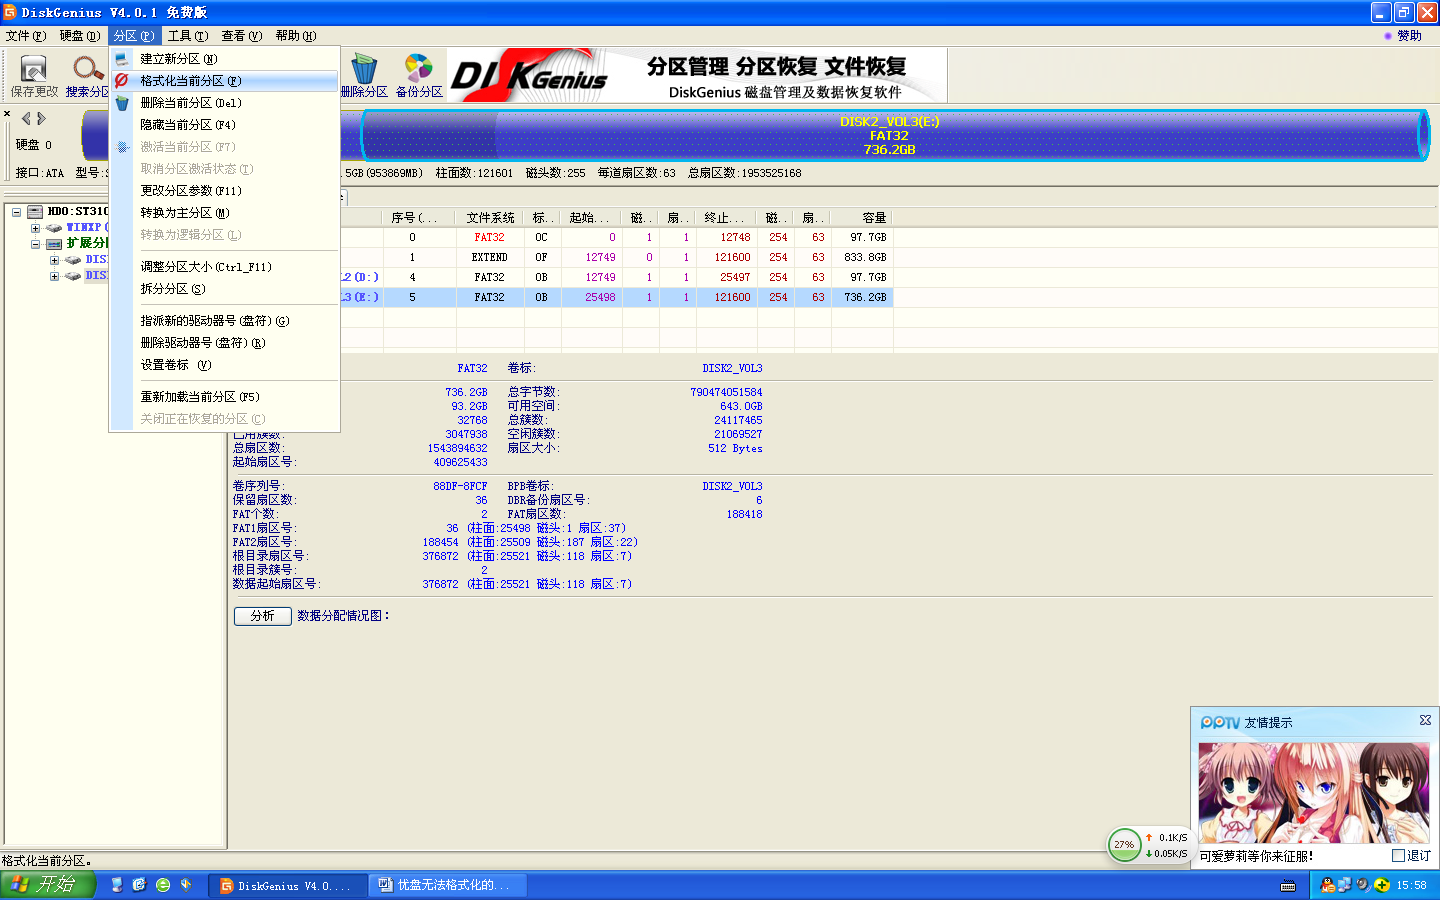Viewport: 1440px width, 900px height.
Task: Click the QQ penguin tray icon
Action: pyautogui.click(x=1327, y=885)
